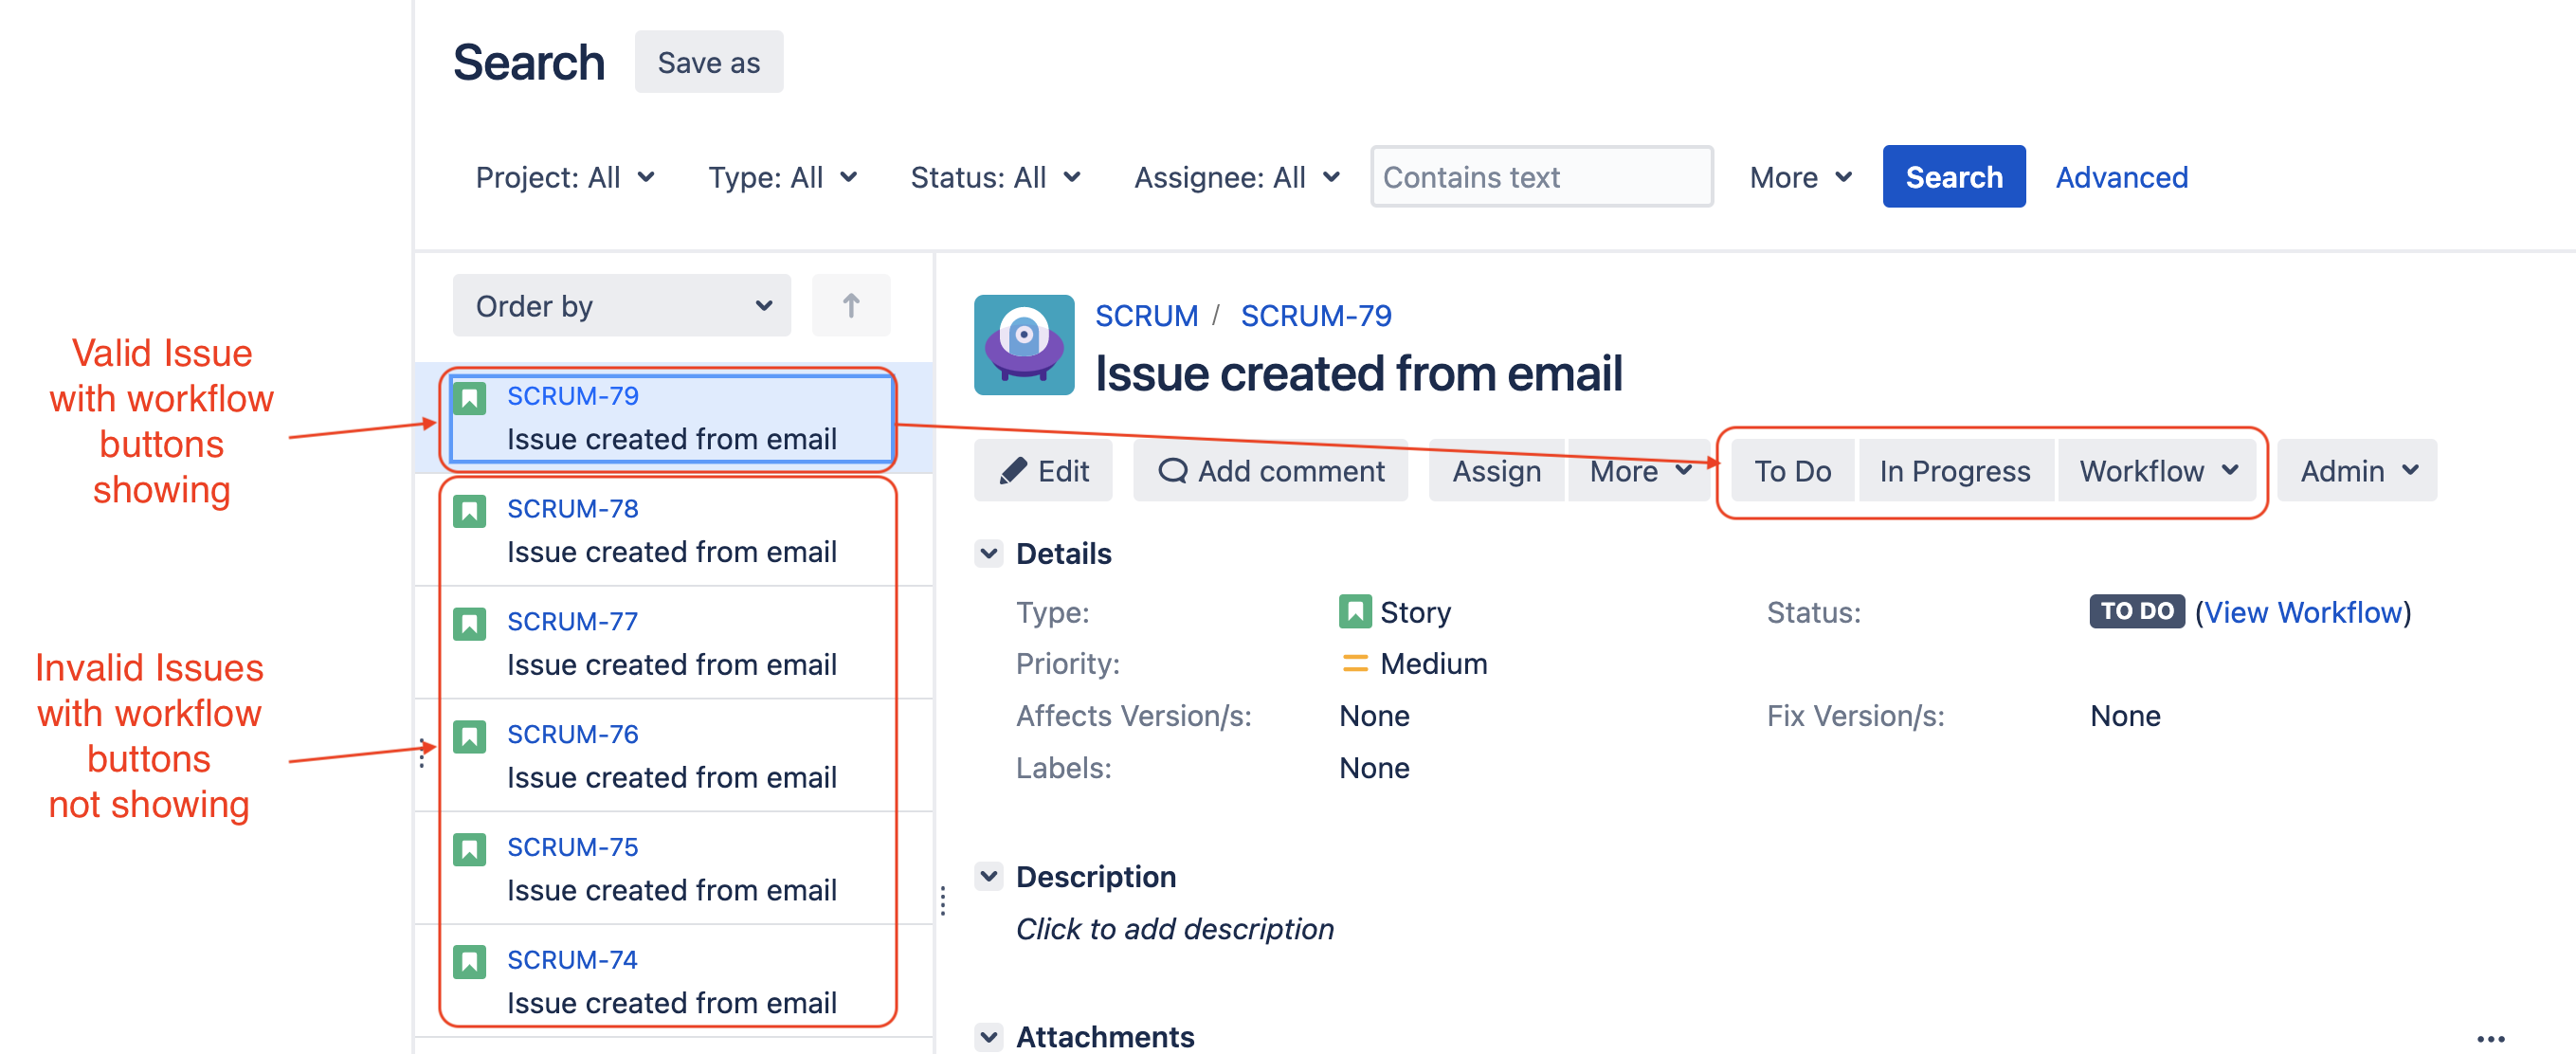Click the Story type icon in Details
This screenshot has width=2576, height=1054.
(1354, 611)
